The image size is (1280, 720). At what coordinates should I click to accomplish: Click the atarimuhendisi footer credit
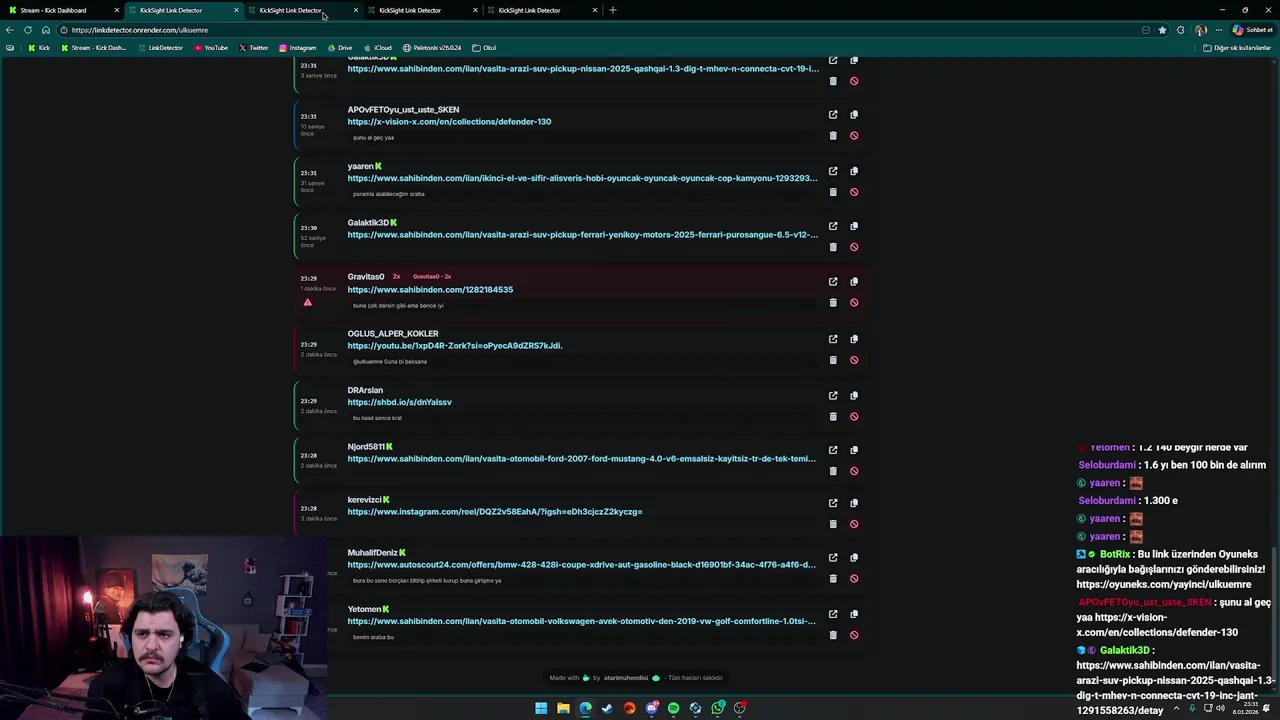(626, 678)
